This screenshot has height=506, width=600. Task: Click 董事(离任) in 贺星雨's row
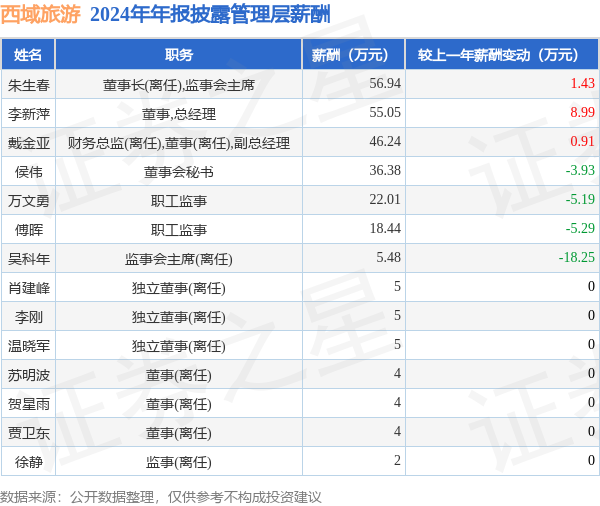point(179,405)
